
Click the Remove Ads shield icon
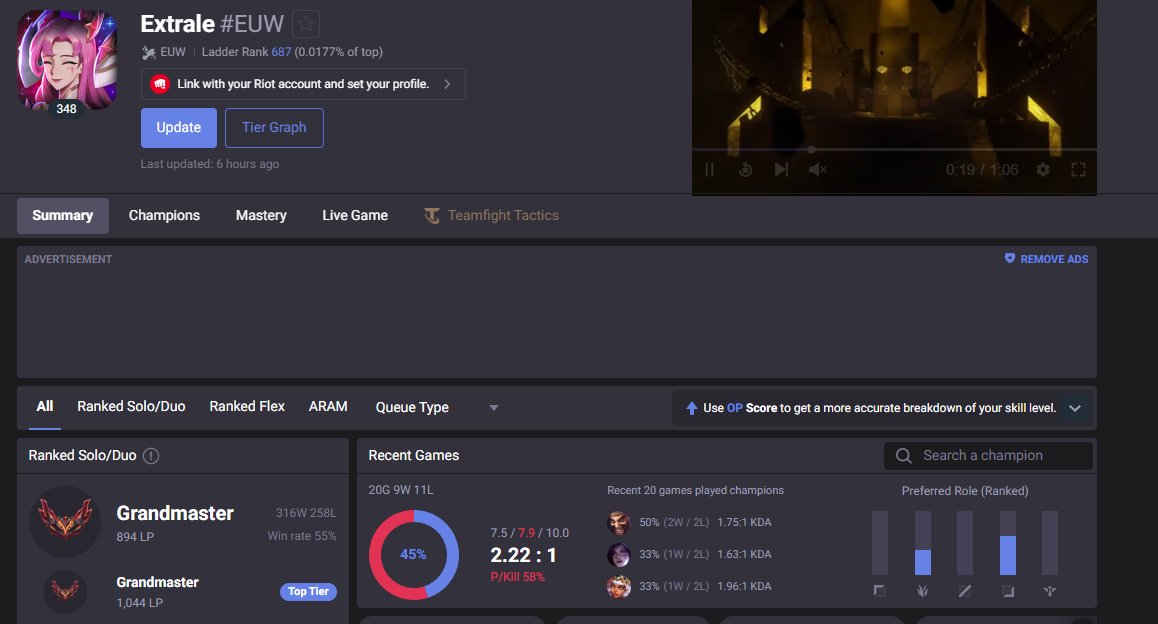(x=1009, y=258)
